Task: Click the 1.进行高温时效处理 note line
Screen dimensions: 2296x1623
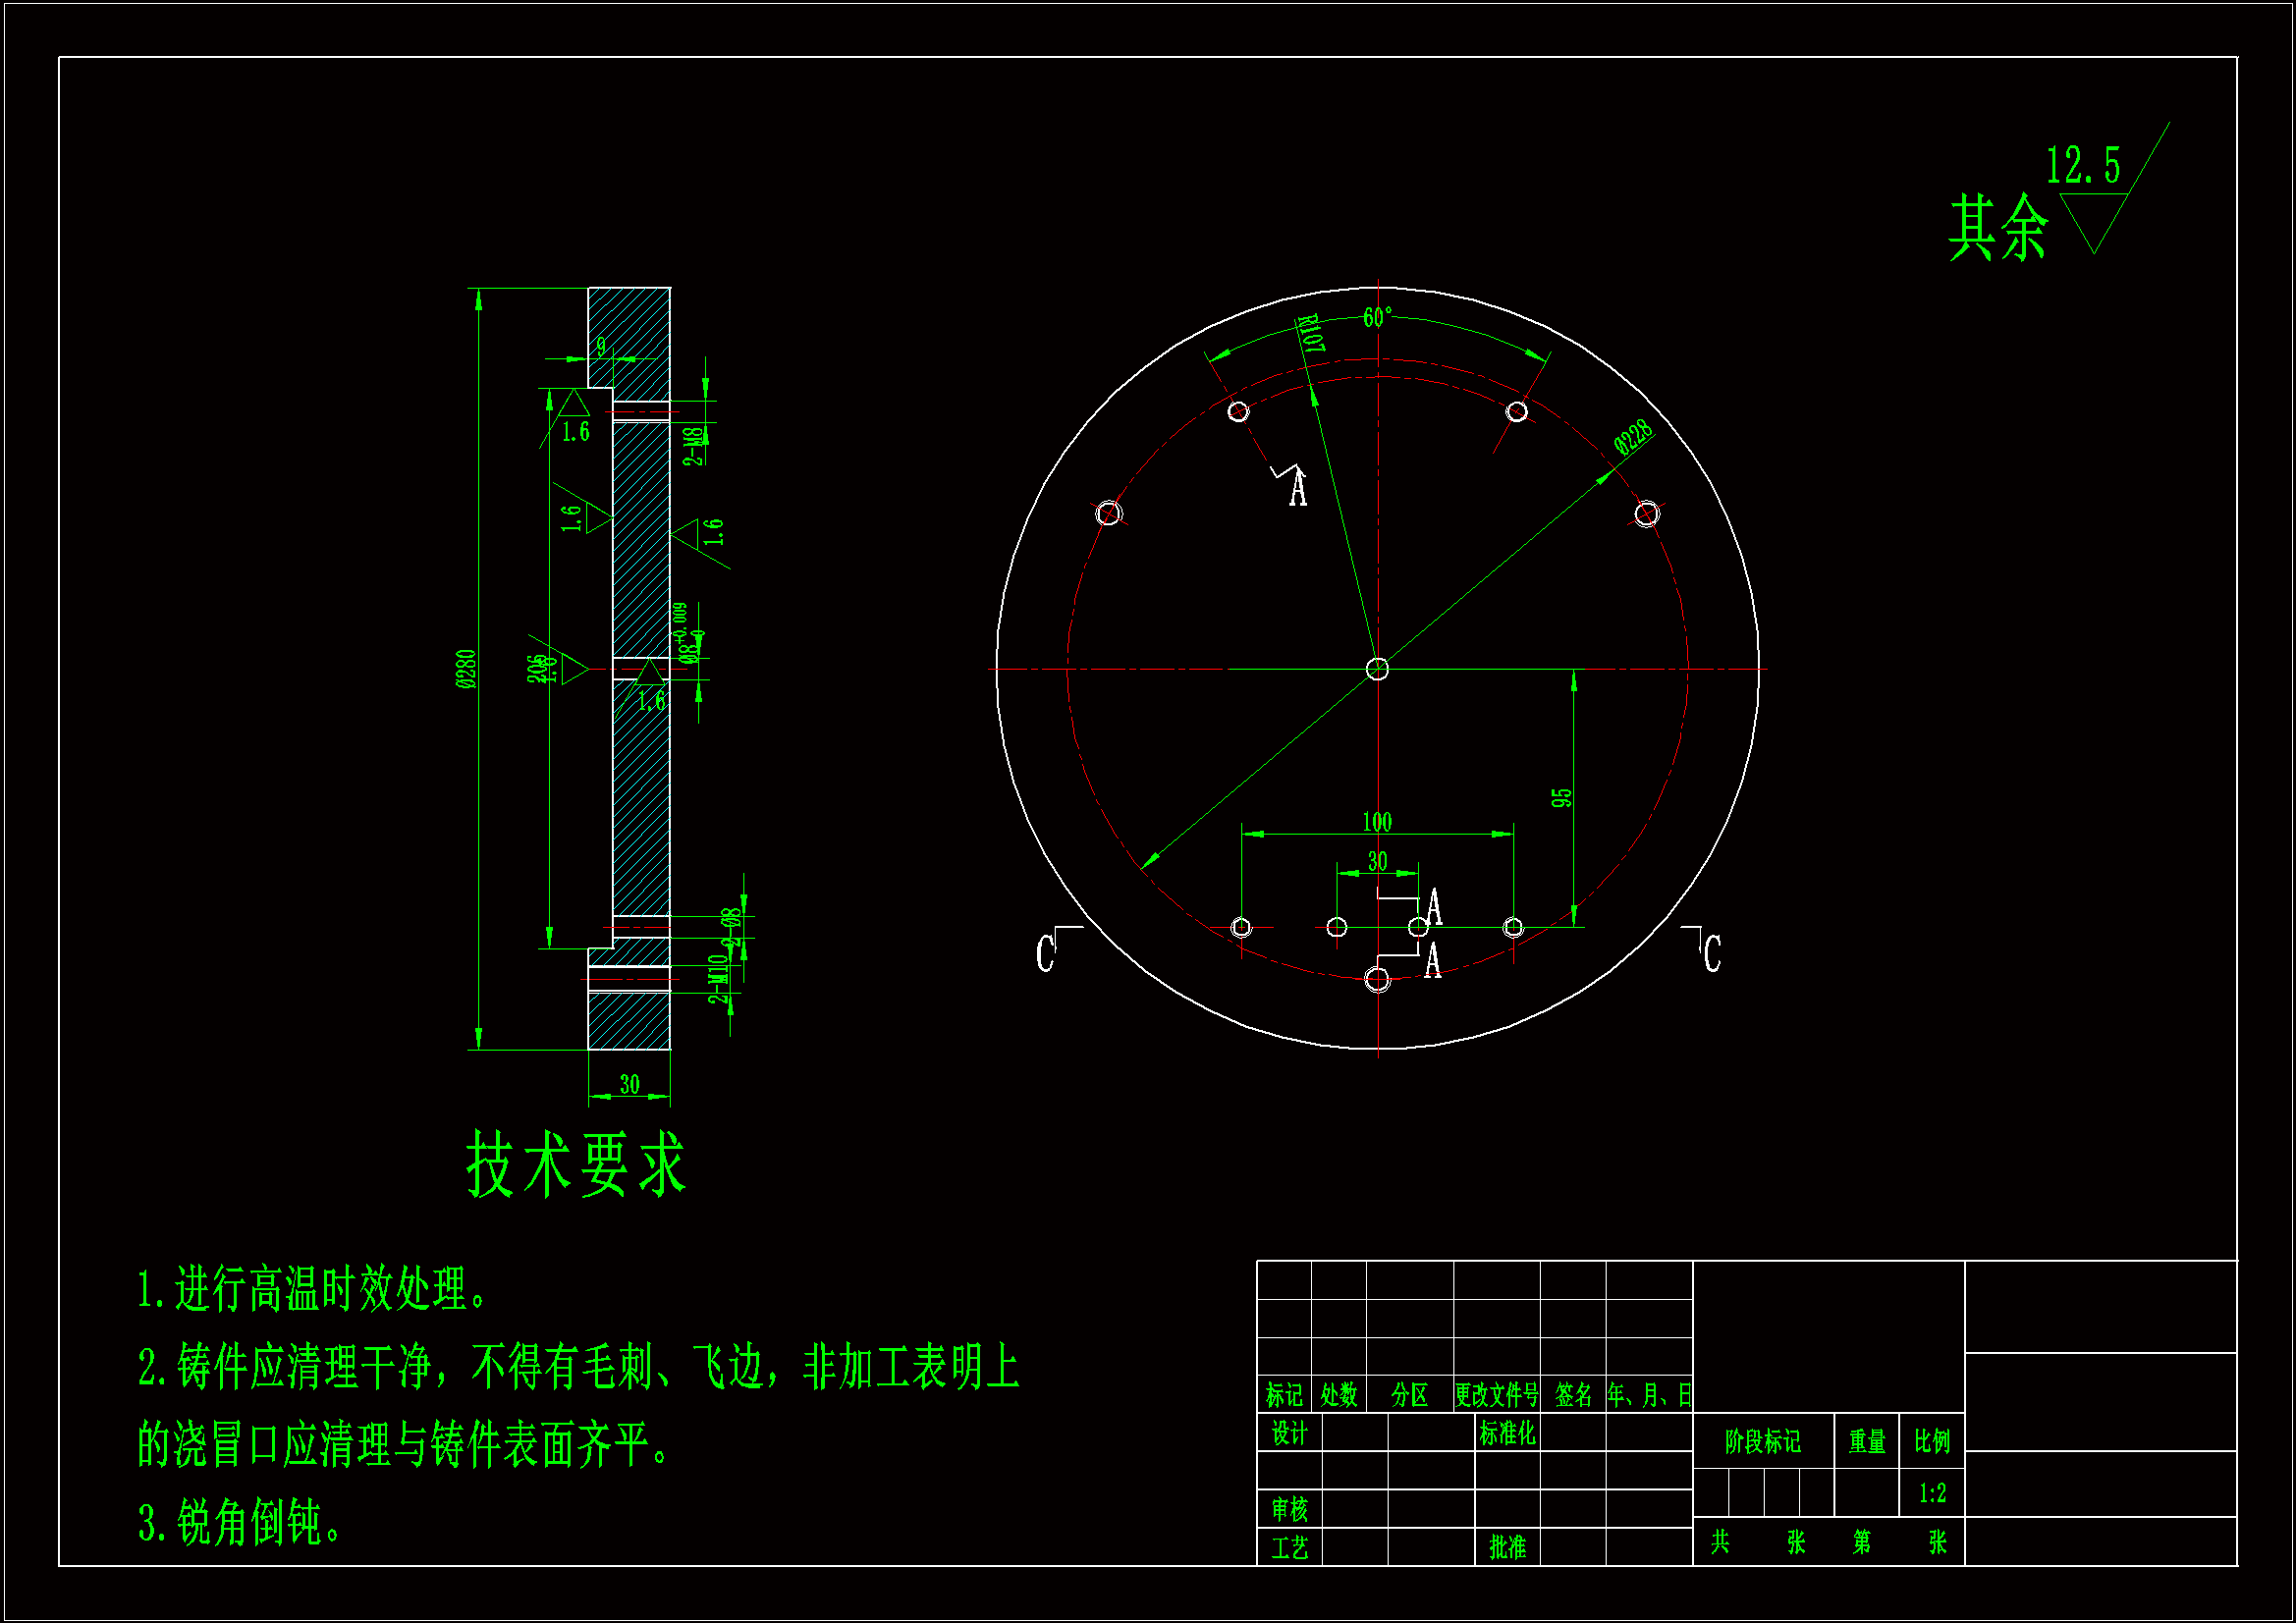Action: (312, 1289)
